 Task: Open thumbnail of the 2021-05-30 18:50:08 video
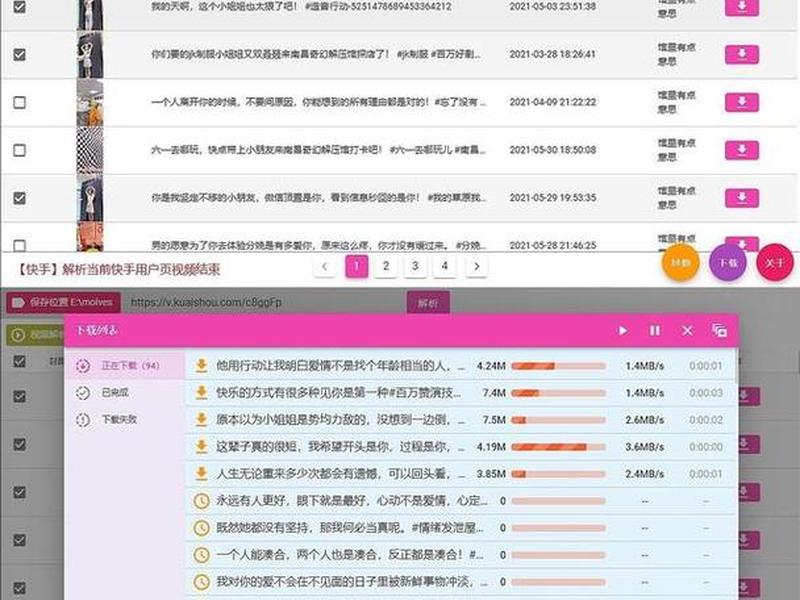[90, 150]
